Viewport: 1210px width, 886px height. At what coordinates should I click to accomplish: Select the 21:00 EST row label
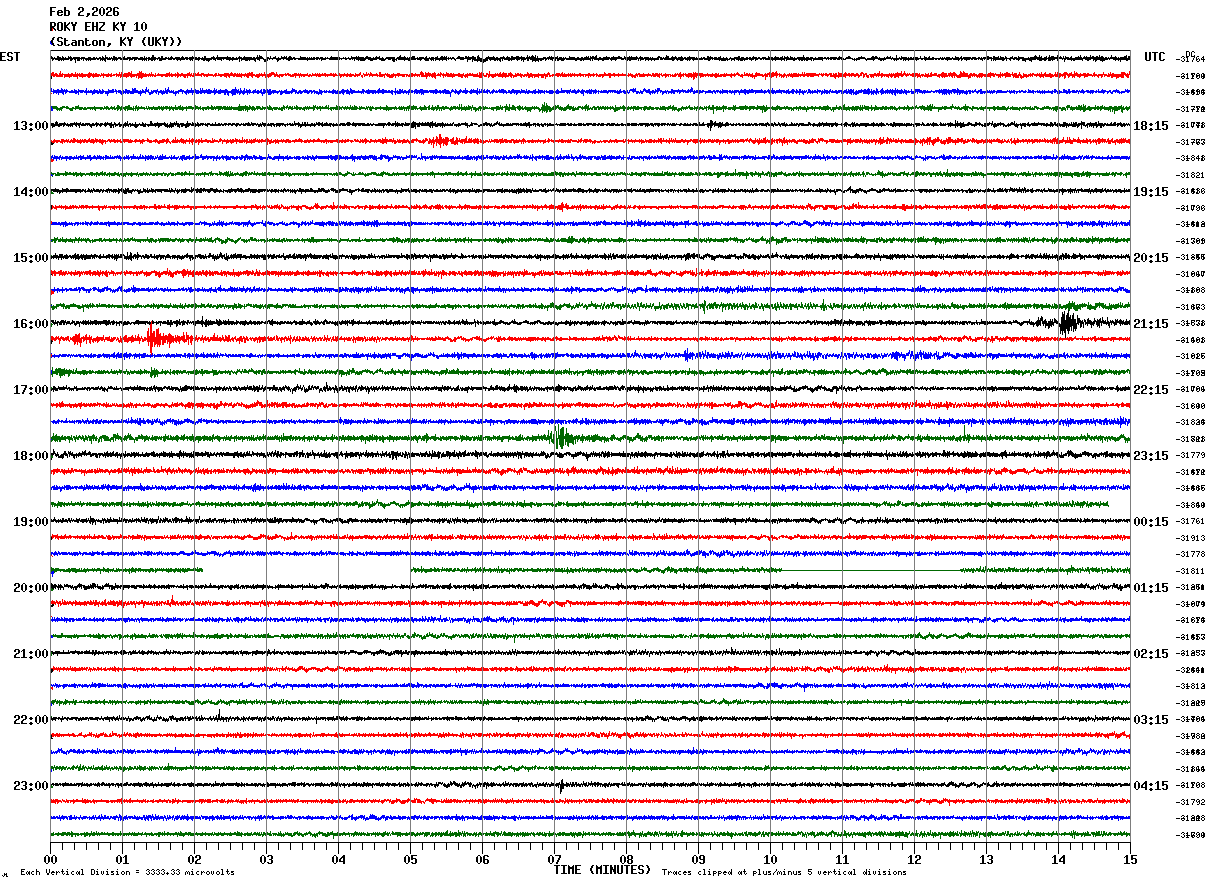[x=30, y=654]
